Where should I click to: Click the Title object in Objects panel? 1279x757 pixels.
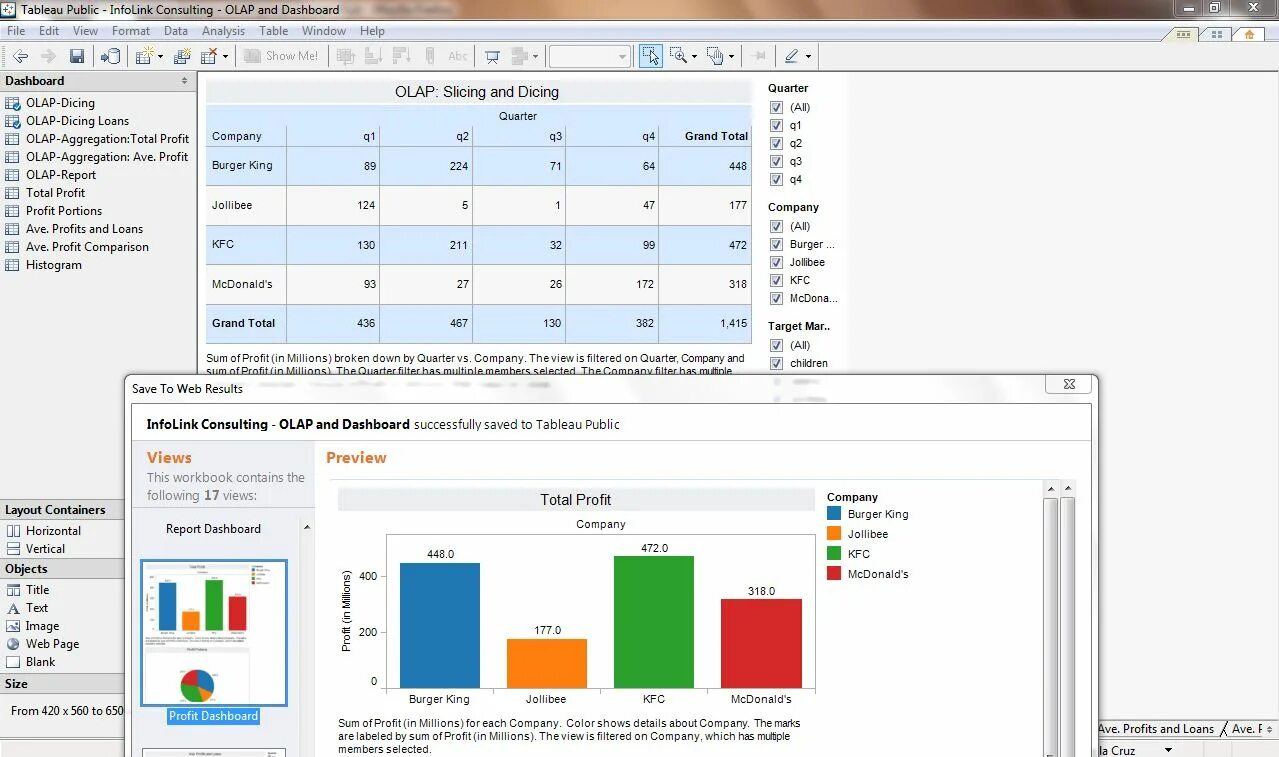pos(37,590)
